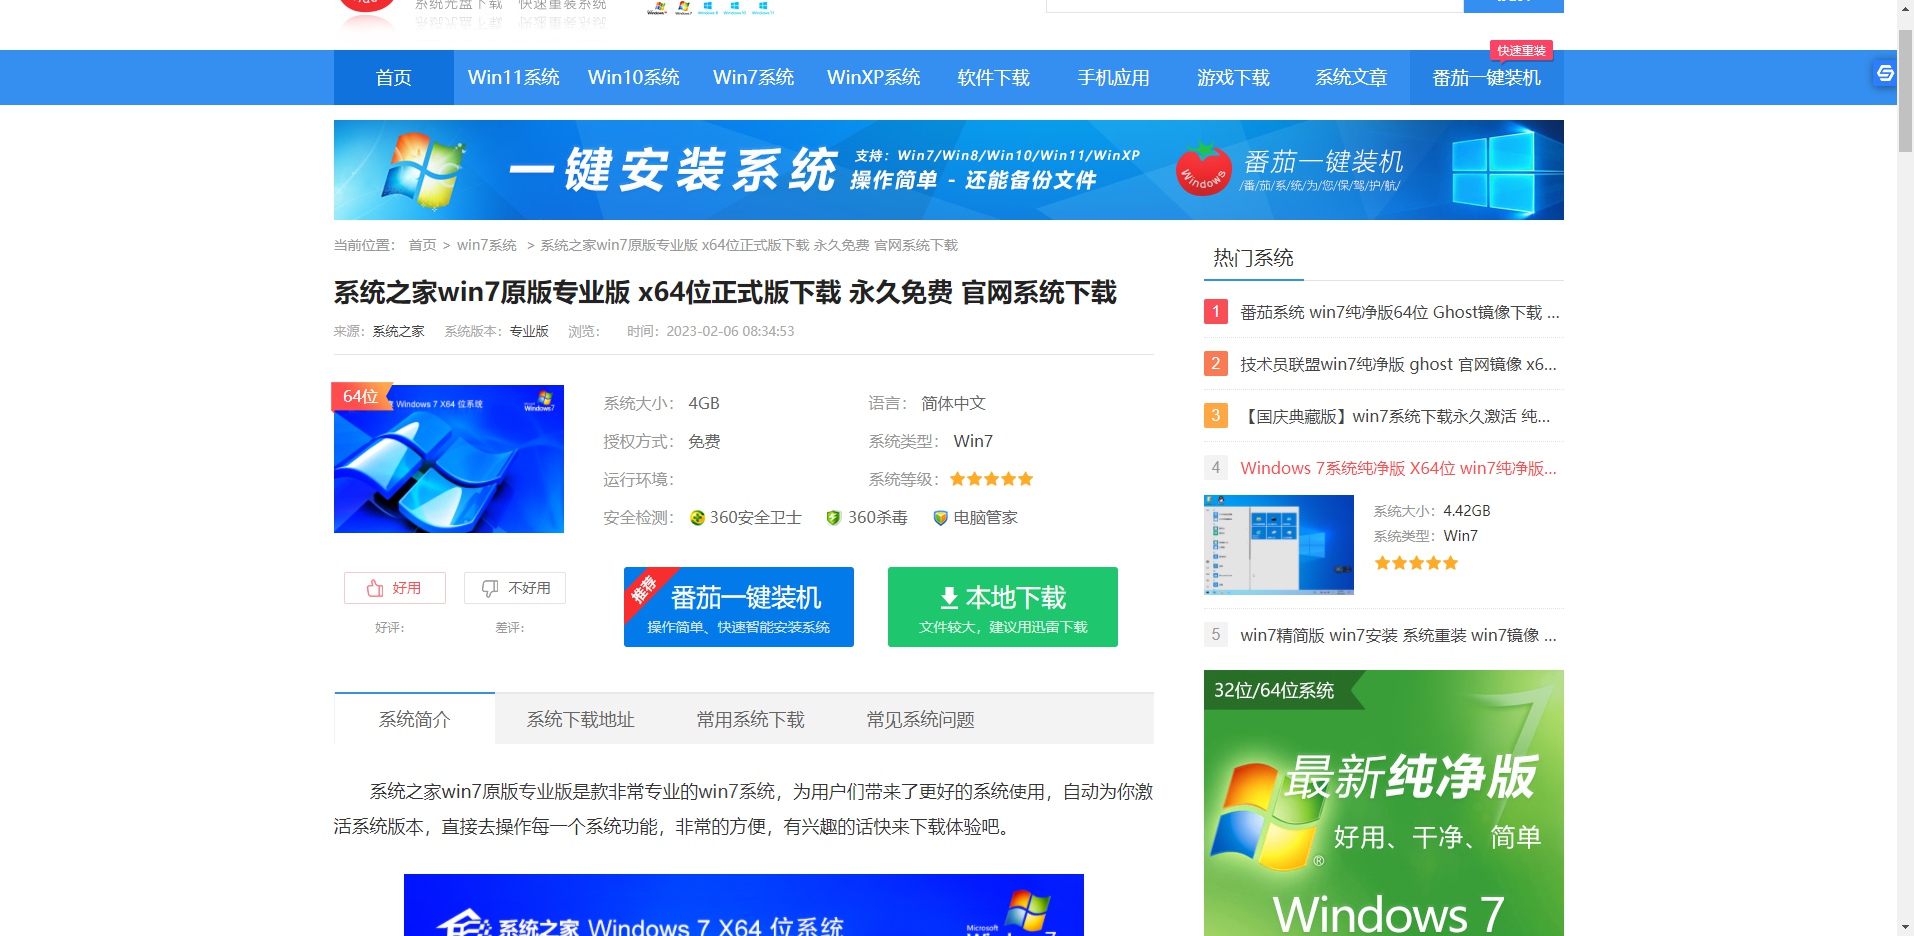The image size is (1914, 936).
Task: Click the bottom Windows 7 X64 article image
Action: point(744,905)
